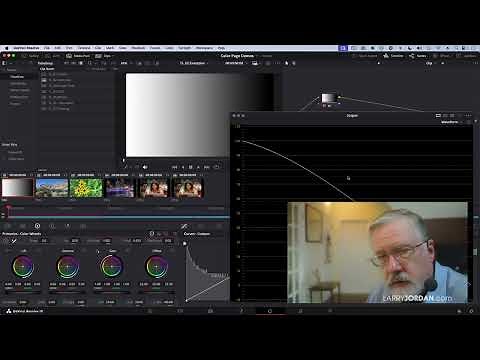Open the Clips dropdown in top-left toolbar
Screen dimensions: 480x360
(104, 56)
